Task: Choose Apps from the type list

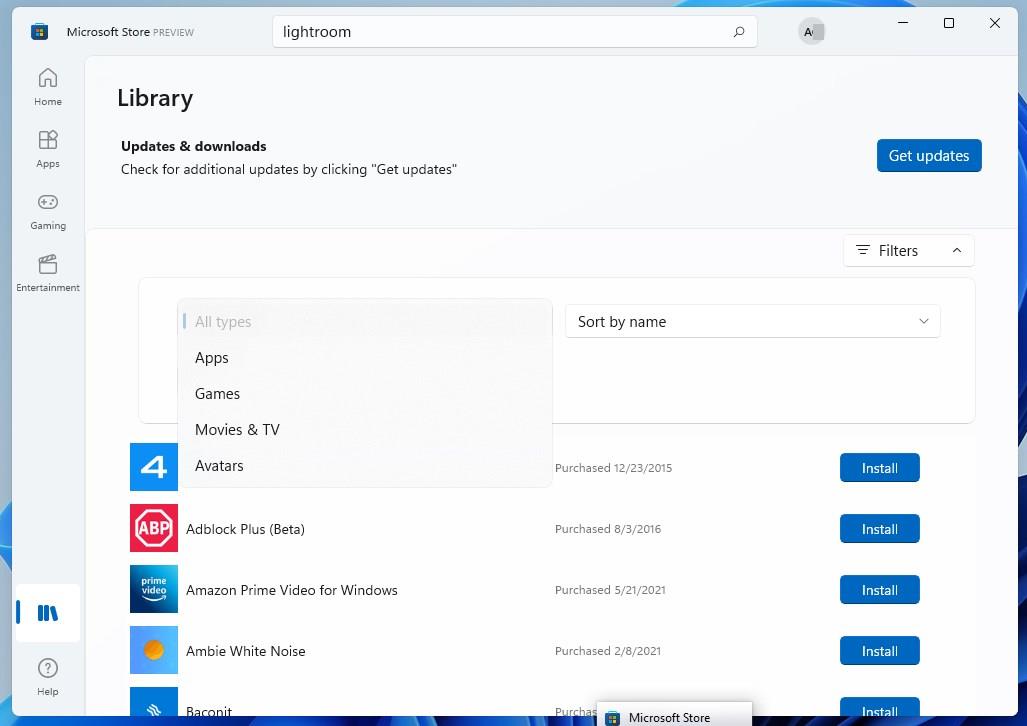Action: [365, 358]
